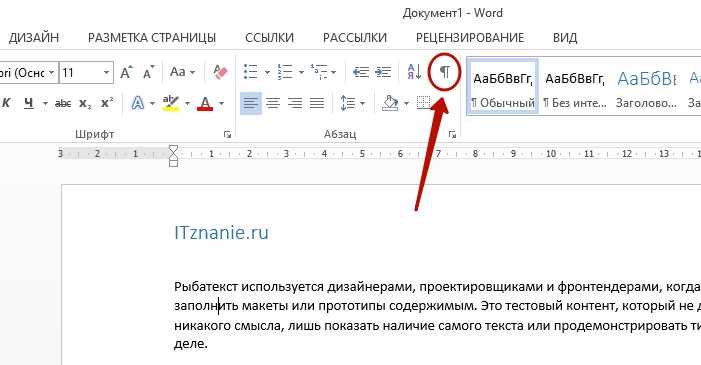Screen dimensions: 701x365
Task: Toggle strikethrough abc formatting
Action: 63,104
